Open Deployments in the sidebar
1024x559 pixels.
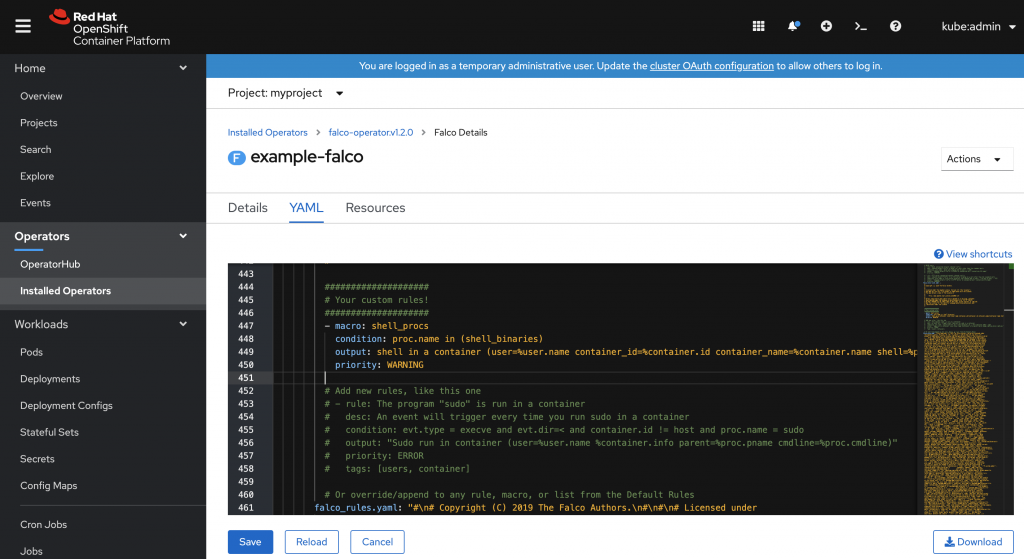(x=50, y=379)
